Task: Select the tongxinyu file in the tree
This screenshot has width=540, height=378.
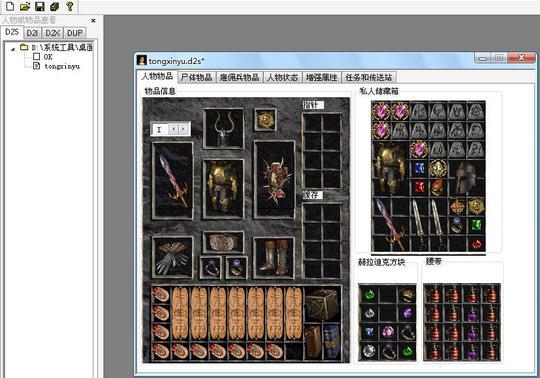Action: click(x=62, y=66)
